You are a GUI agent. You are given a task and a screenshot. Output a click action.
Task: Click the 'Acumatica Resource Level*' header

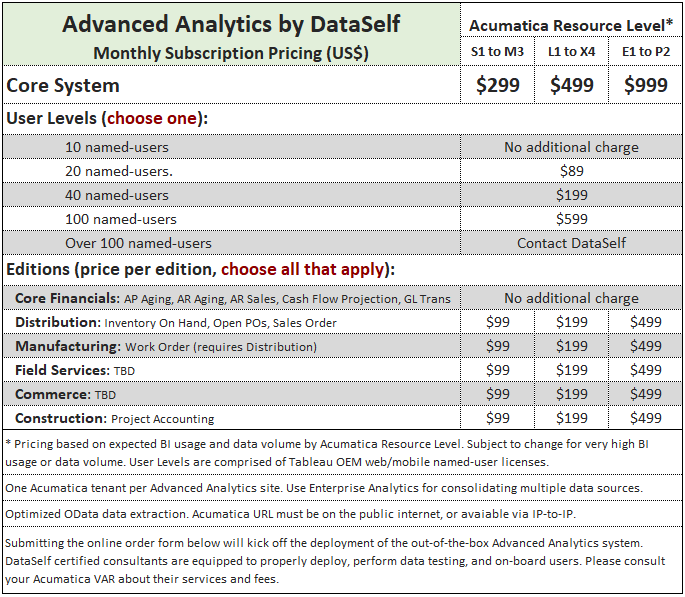(x=571, y=25)
